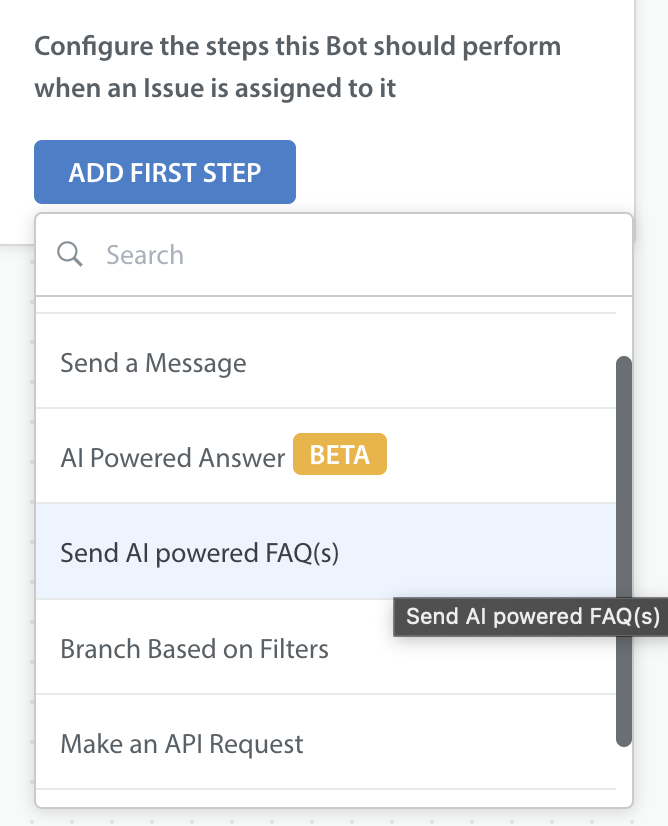Click the dropdown list's scrollbar thumb
Viewport: 668px width, 826px height.
(624, 551)
